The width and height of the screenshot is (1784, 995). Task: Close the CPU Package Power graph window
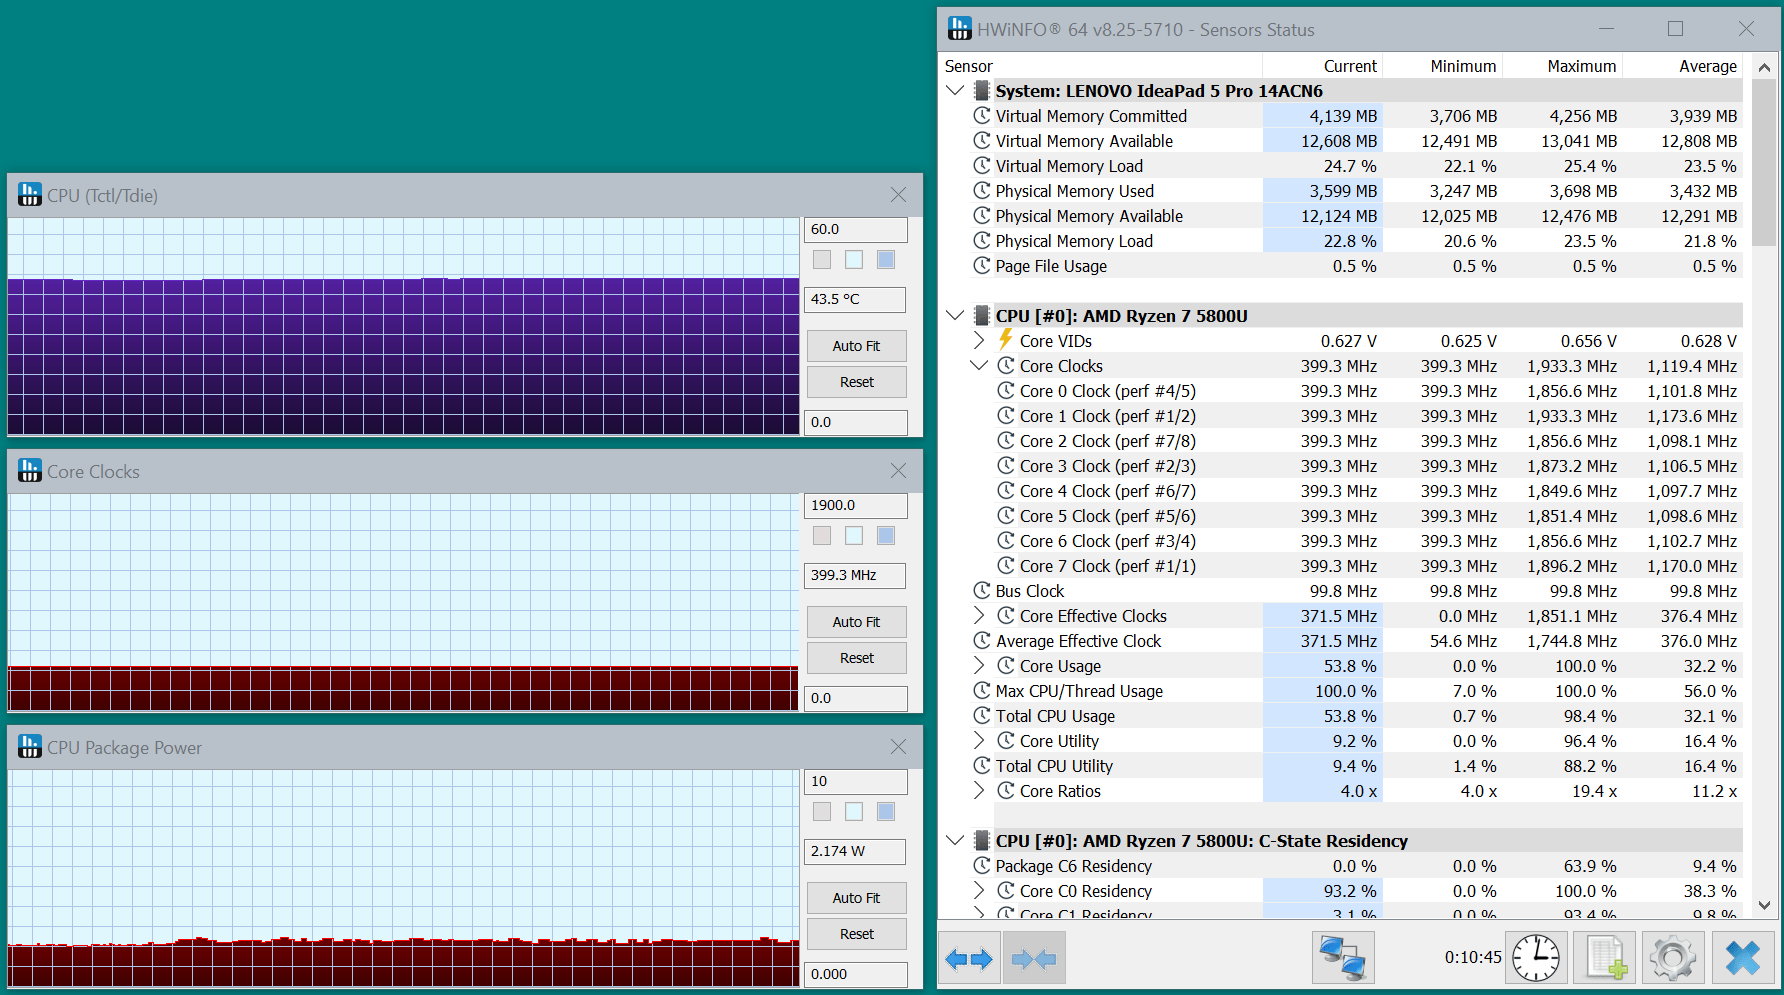click(x=898, y=747)
